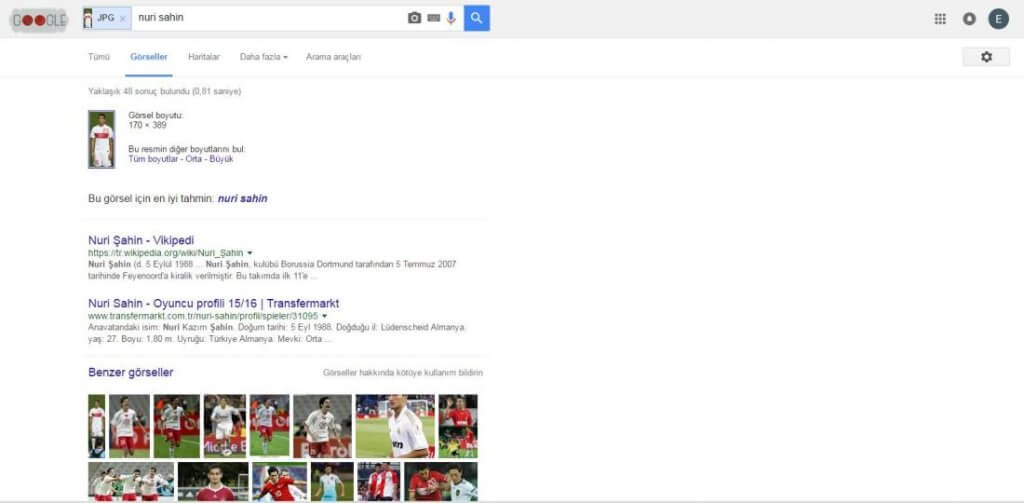
Task: Expand the Daha fazla menu
Action: pos(264,57)
